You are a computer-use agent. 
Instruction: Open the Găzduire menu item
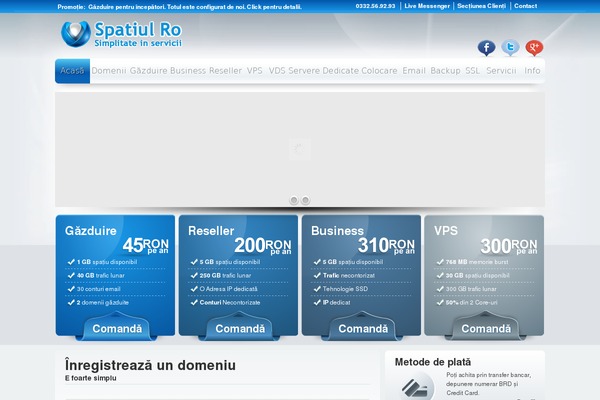(x=148, y=71)
